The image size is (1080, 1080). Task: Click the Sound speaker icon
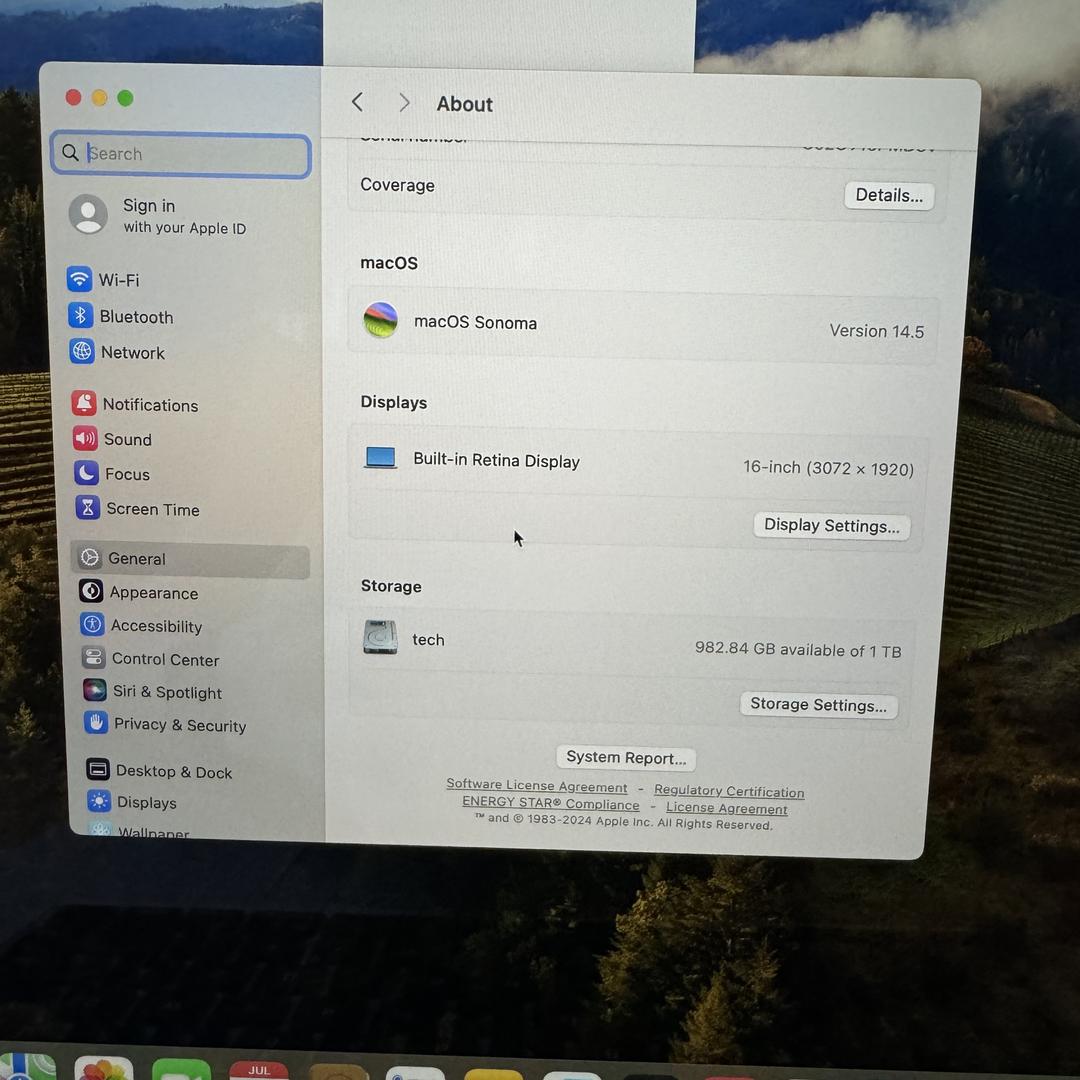click(x=85, y=438)
